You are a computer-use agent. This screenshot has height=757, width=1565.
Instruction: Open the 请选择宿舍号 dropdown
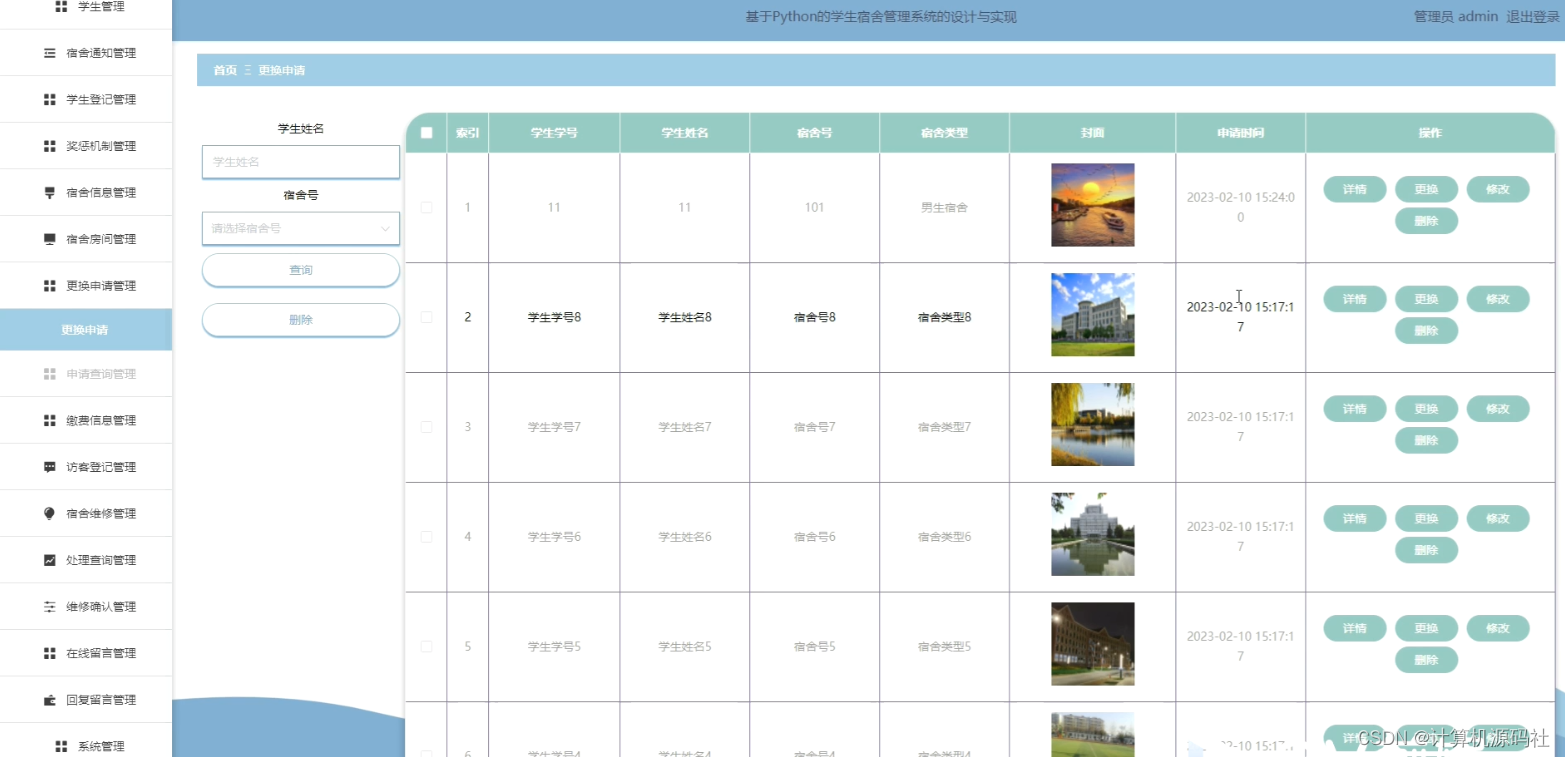coord(301,228)
